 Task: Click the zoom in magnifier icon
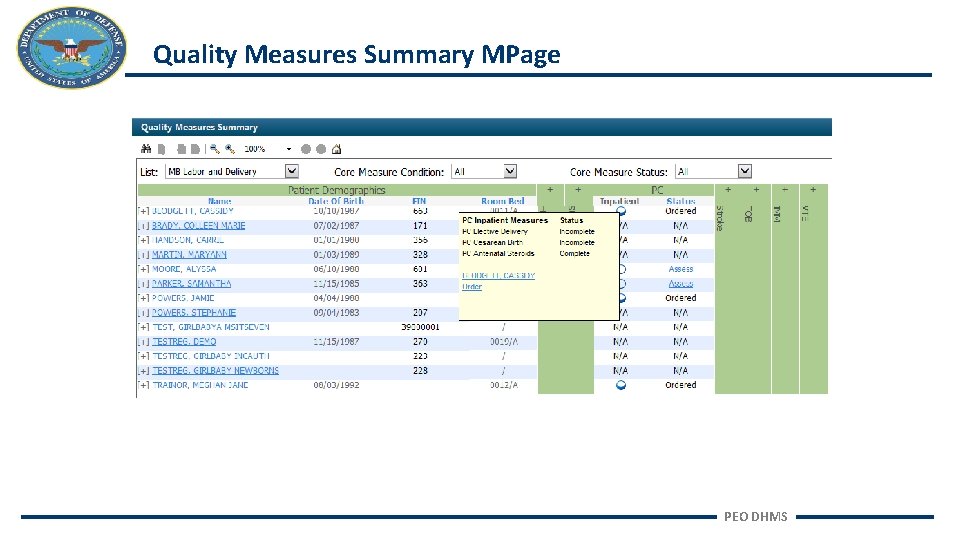[x=230, y=149]
